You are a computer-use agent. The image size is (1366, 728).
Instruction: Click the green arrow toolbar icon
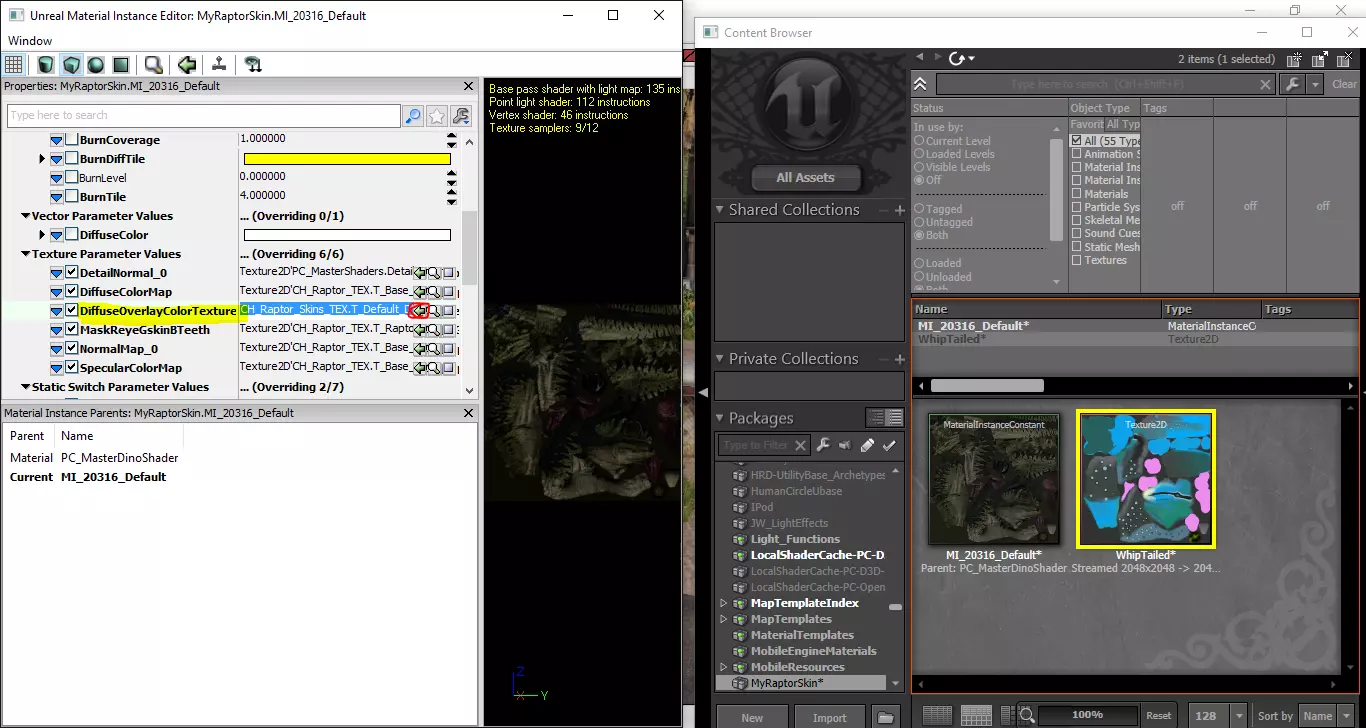[x=187, y=65]
